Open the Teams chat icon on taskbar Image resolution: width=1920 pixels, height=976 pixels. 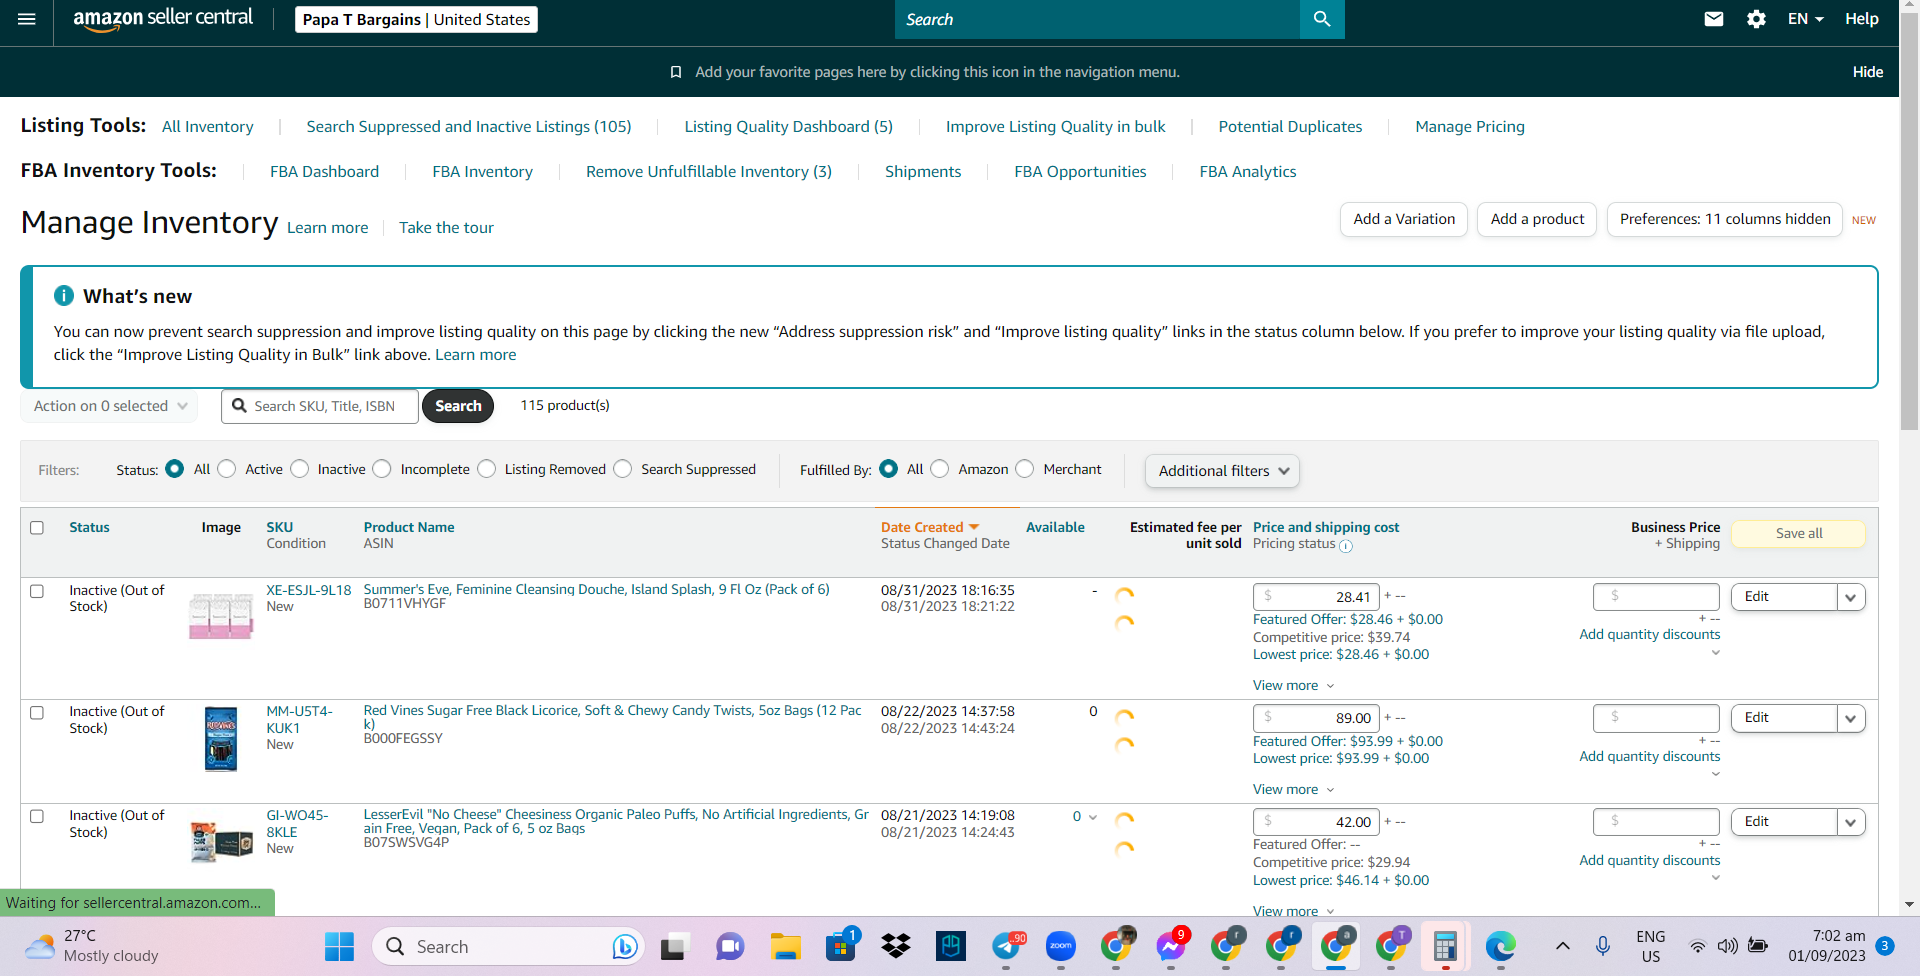[731, 946]
